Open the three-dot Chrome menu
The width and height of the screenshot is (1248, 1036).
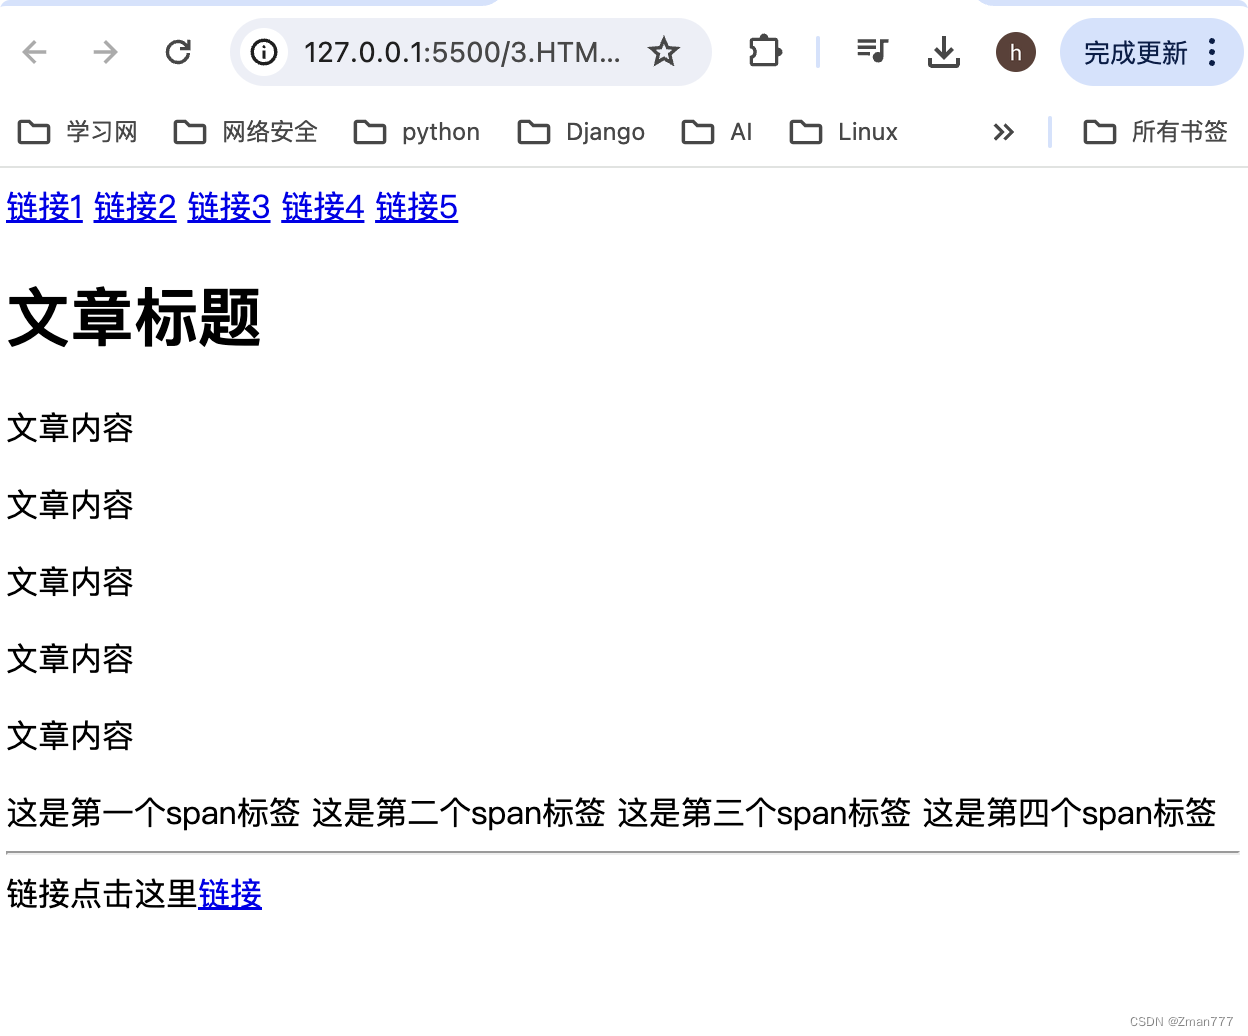click(x=1212, y=52)
